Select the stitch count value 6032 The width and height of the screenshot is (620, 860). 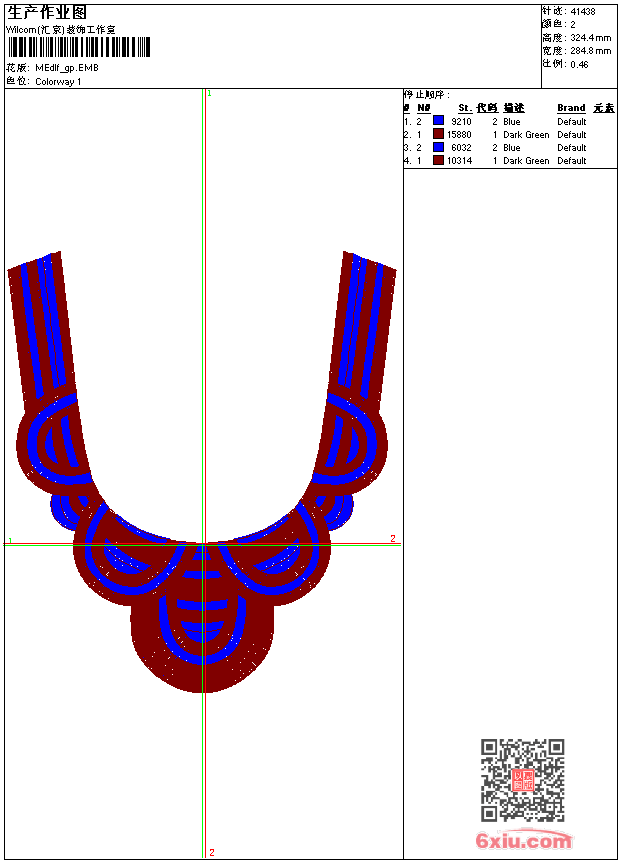click(x=461, y=148)
